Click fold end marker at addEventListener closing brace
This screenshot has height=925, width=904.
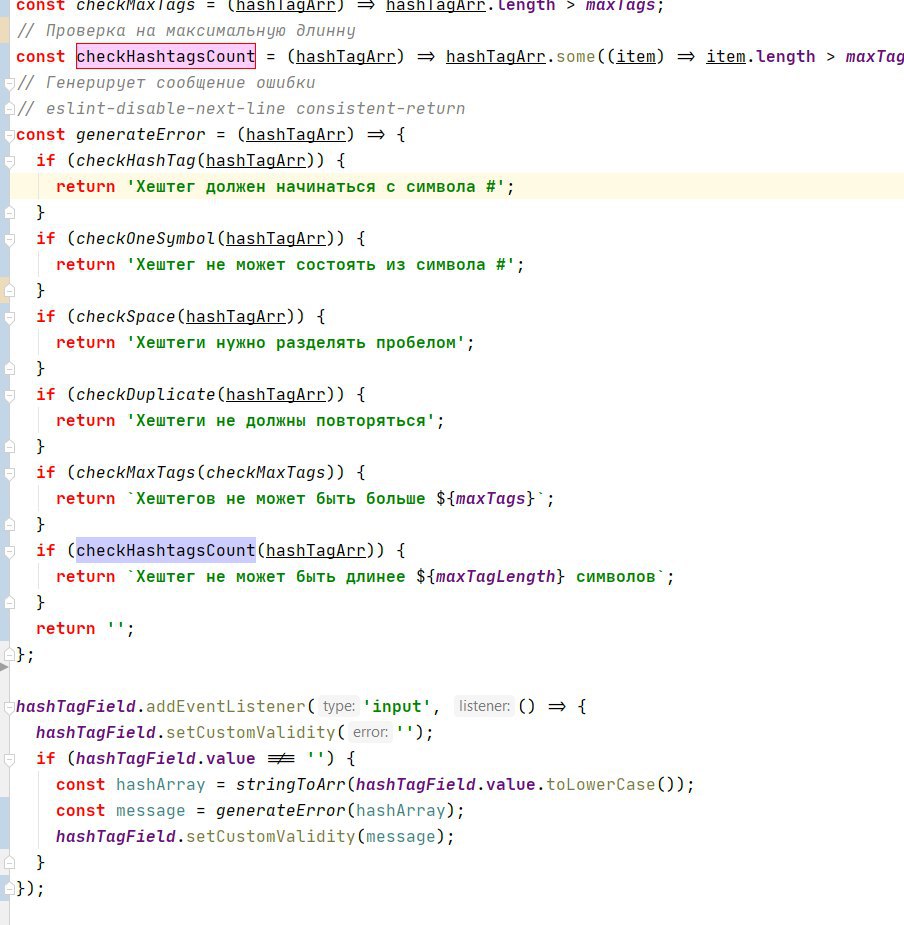9,888
